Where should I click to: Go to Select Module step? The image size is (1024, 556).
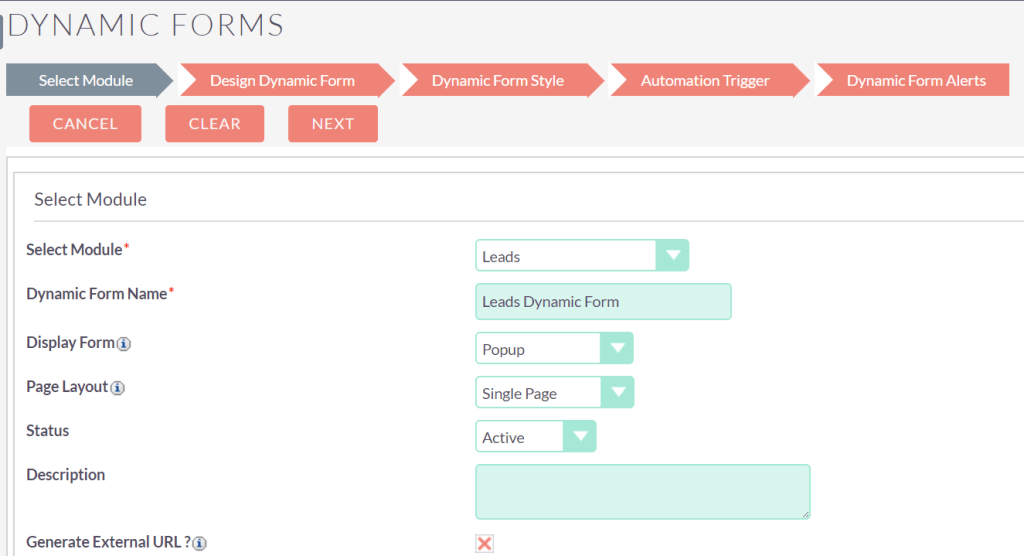click(x=86, y=80)
